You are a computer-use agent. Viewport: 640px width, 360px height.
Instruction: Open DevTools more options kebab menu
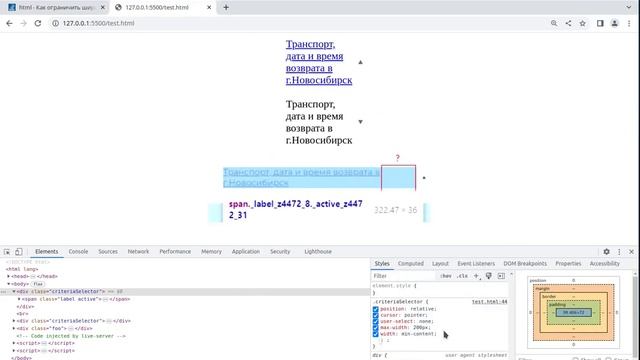click(619, 252)
